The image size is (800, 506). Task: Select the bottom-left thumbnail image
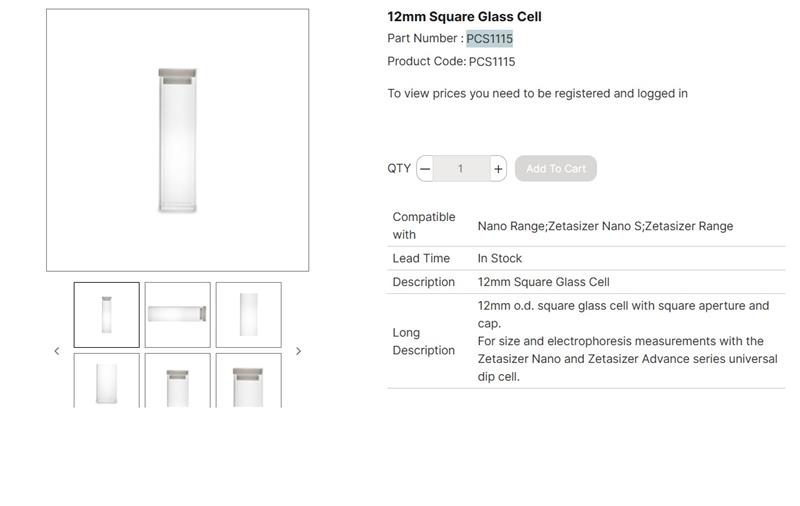[106, 381]
